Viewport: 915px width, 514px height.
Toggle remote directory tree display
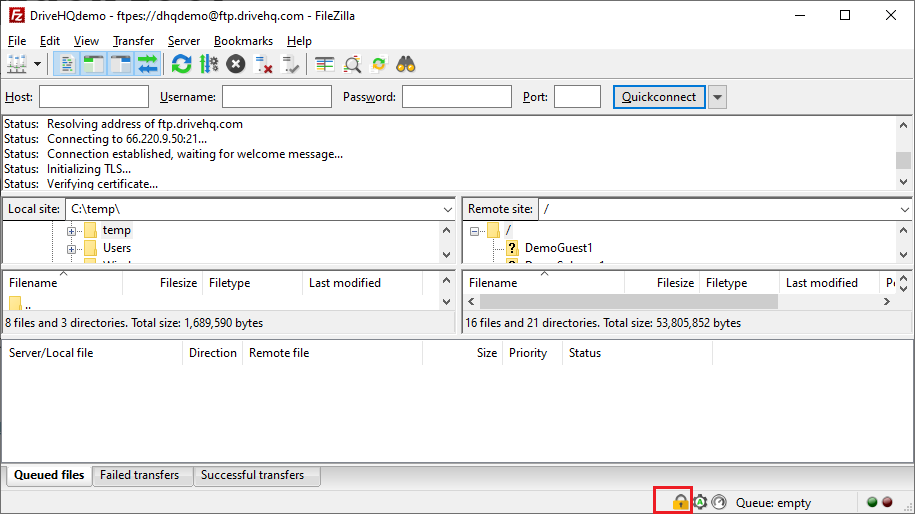(120, 64)
